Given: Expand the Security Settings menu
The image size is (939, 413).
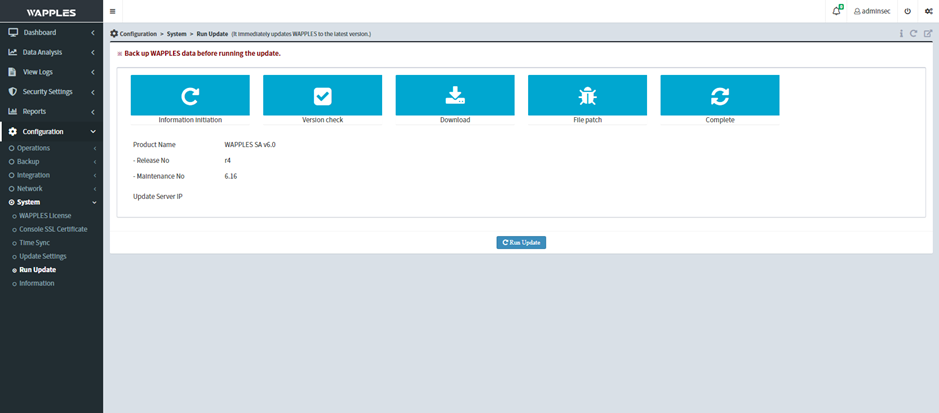Looking at the screenshot, I should [x=50, y=91].
